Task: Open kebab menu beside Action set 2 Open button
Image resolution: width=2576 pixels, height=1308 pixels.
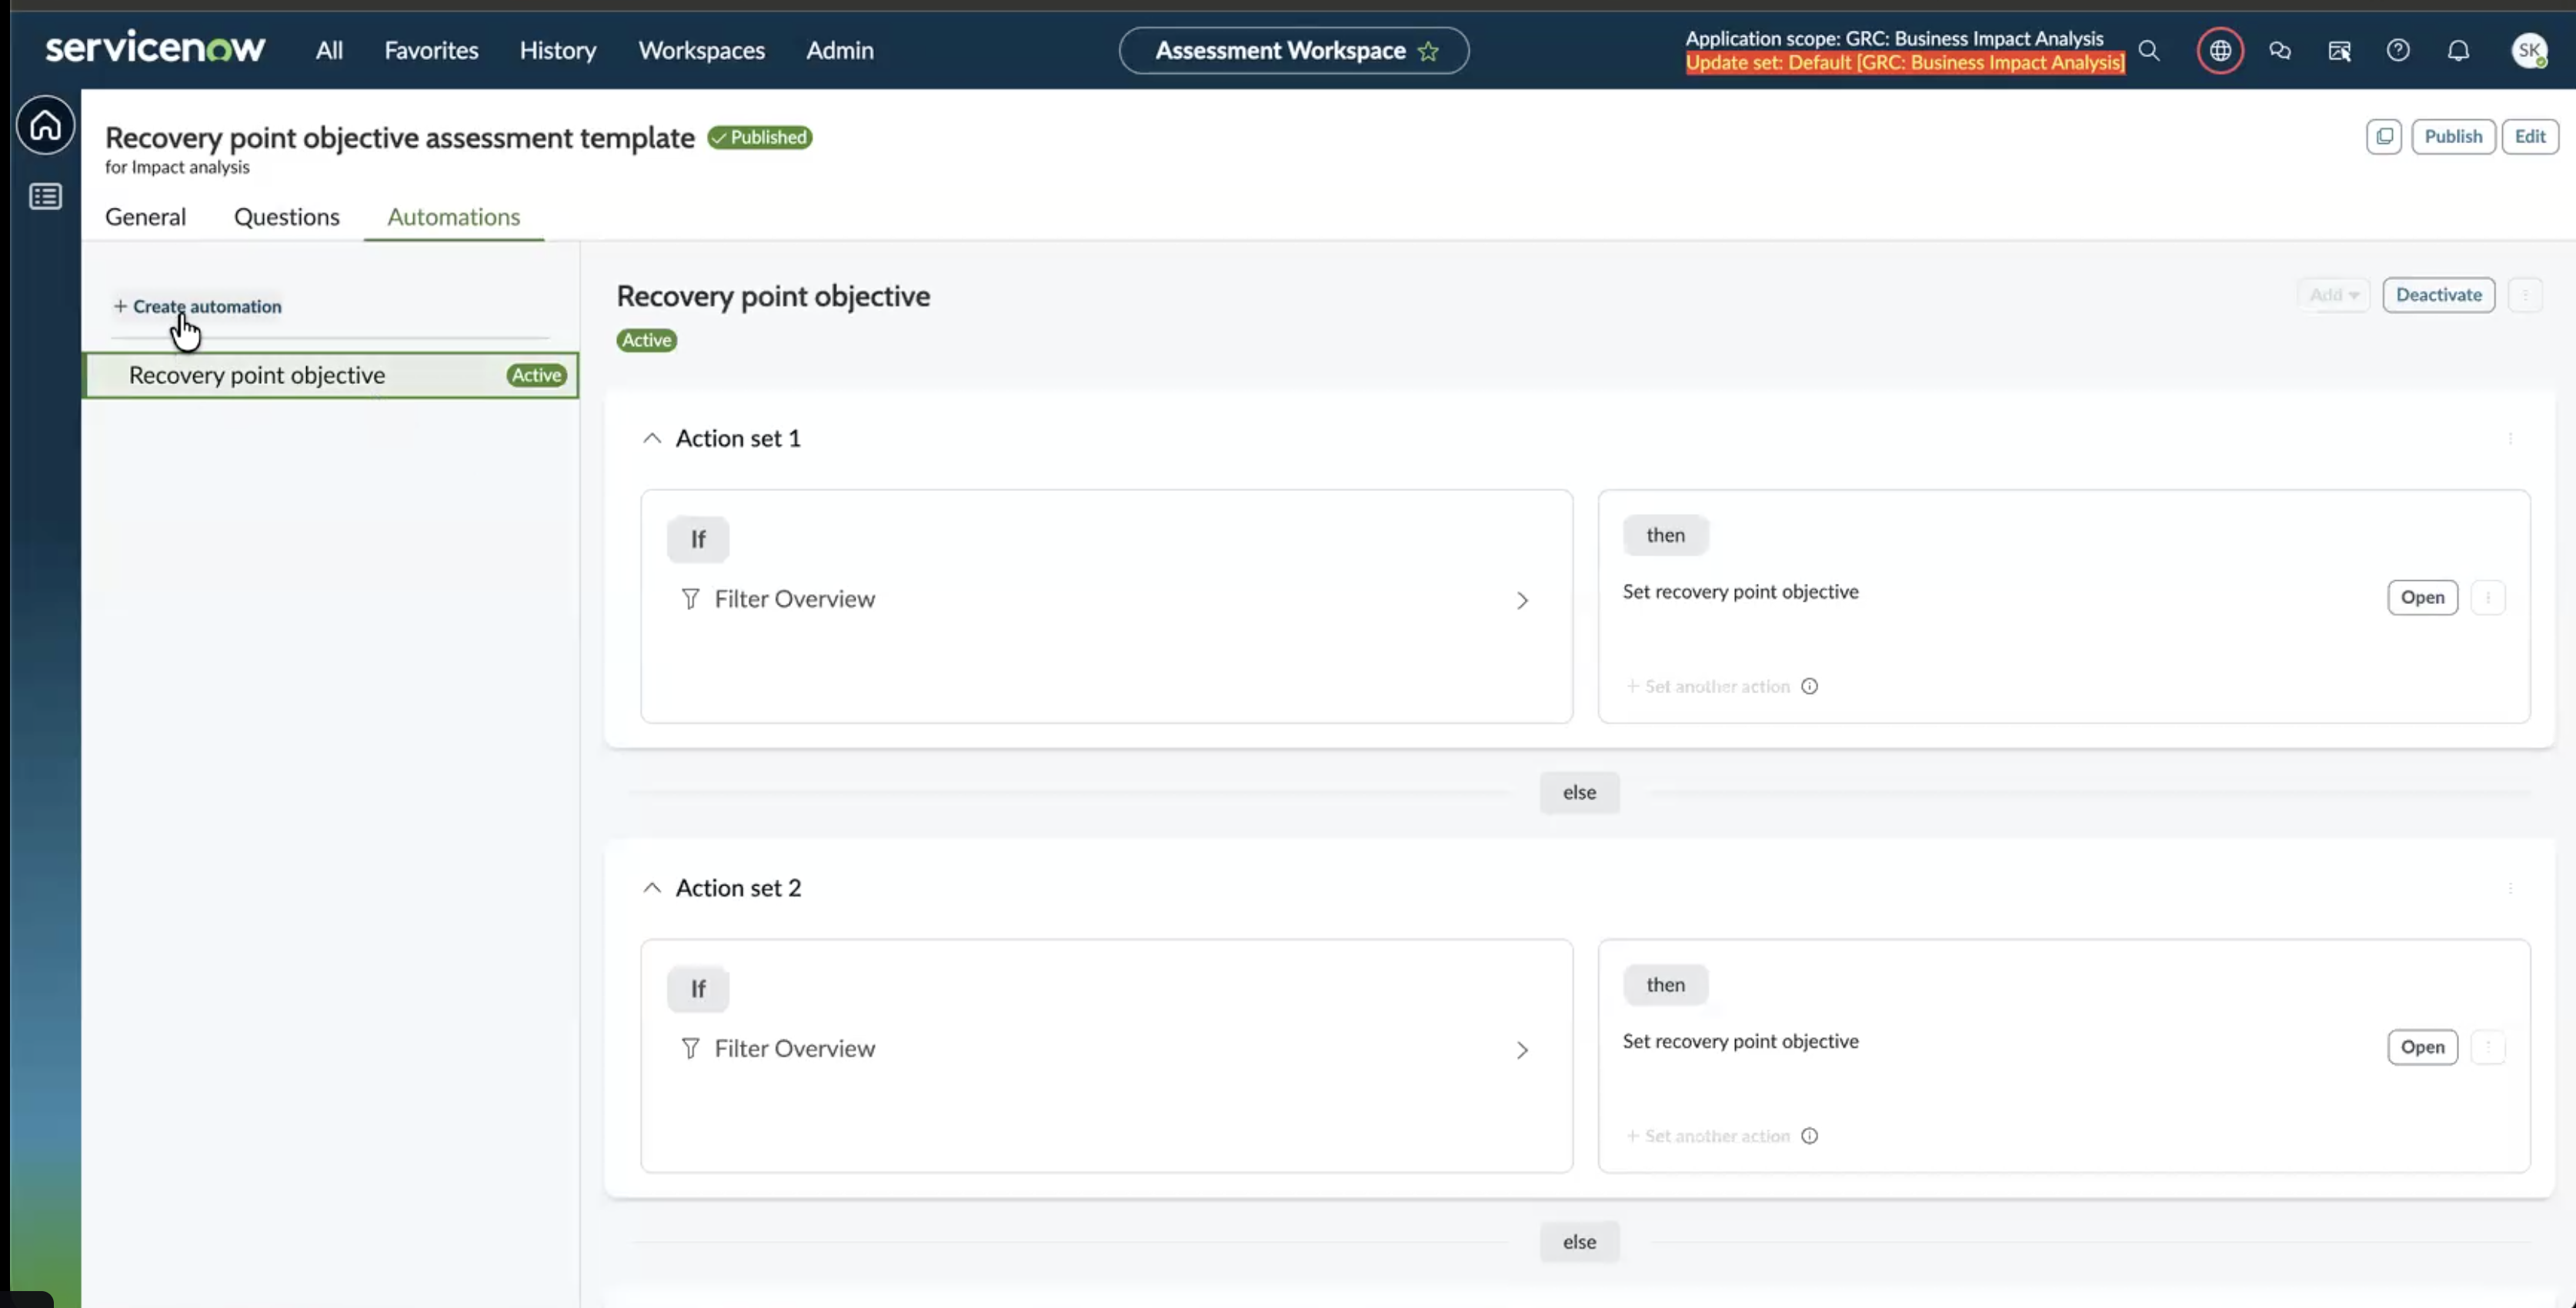Action: (2488, 1047)
